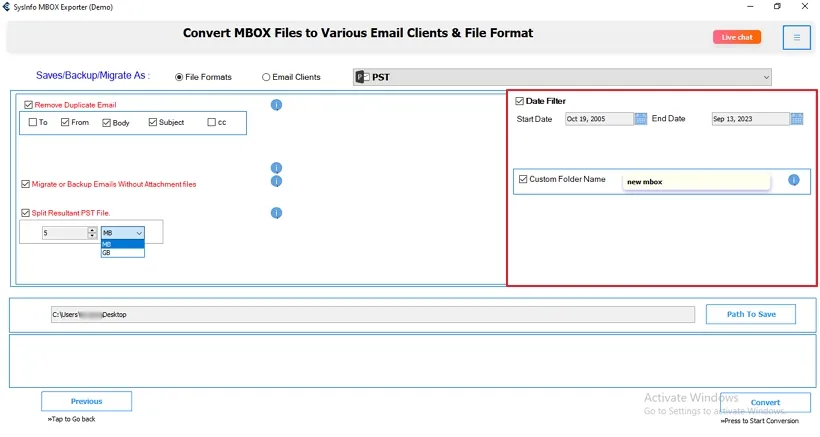This screenshot has width=820, height=437.
Task: Open the PST format dropdown
Action: (562, 77)
